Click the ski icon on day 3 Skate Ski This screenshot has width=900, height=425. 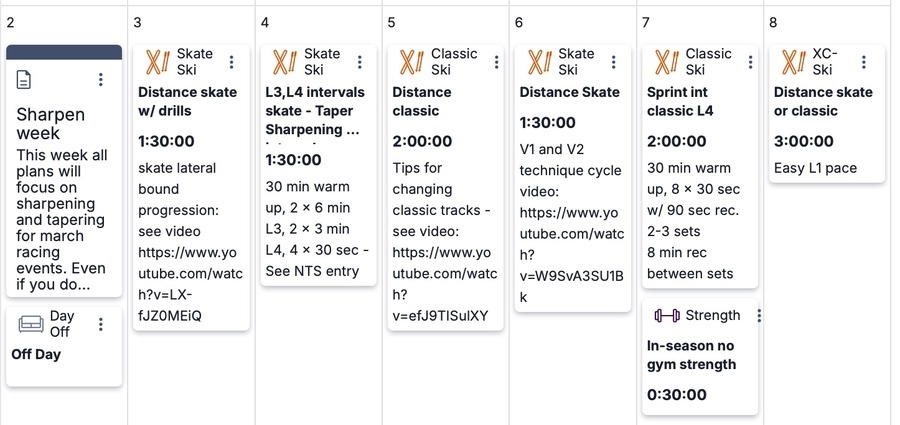pyautogui.click(x=158, y=62)
